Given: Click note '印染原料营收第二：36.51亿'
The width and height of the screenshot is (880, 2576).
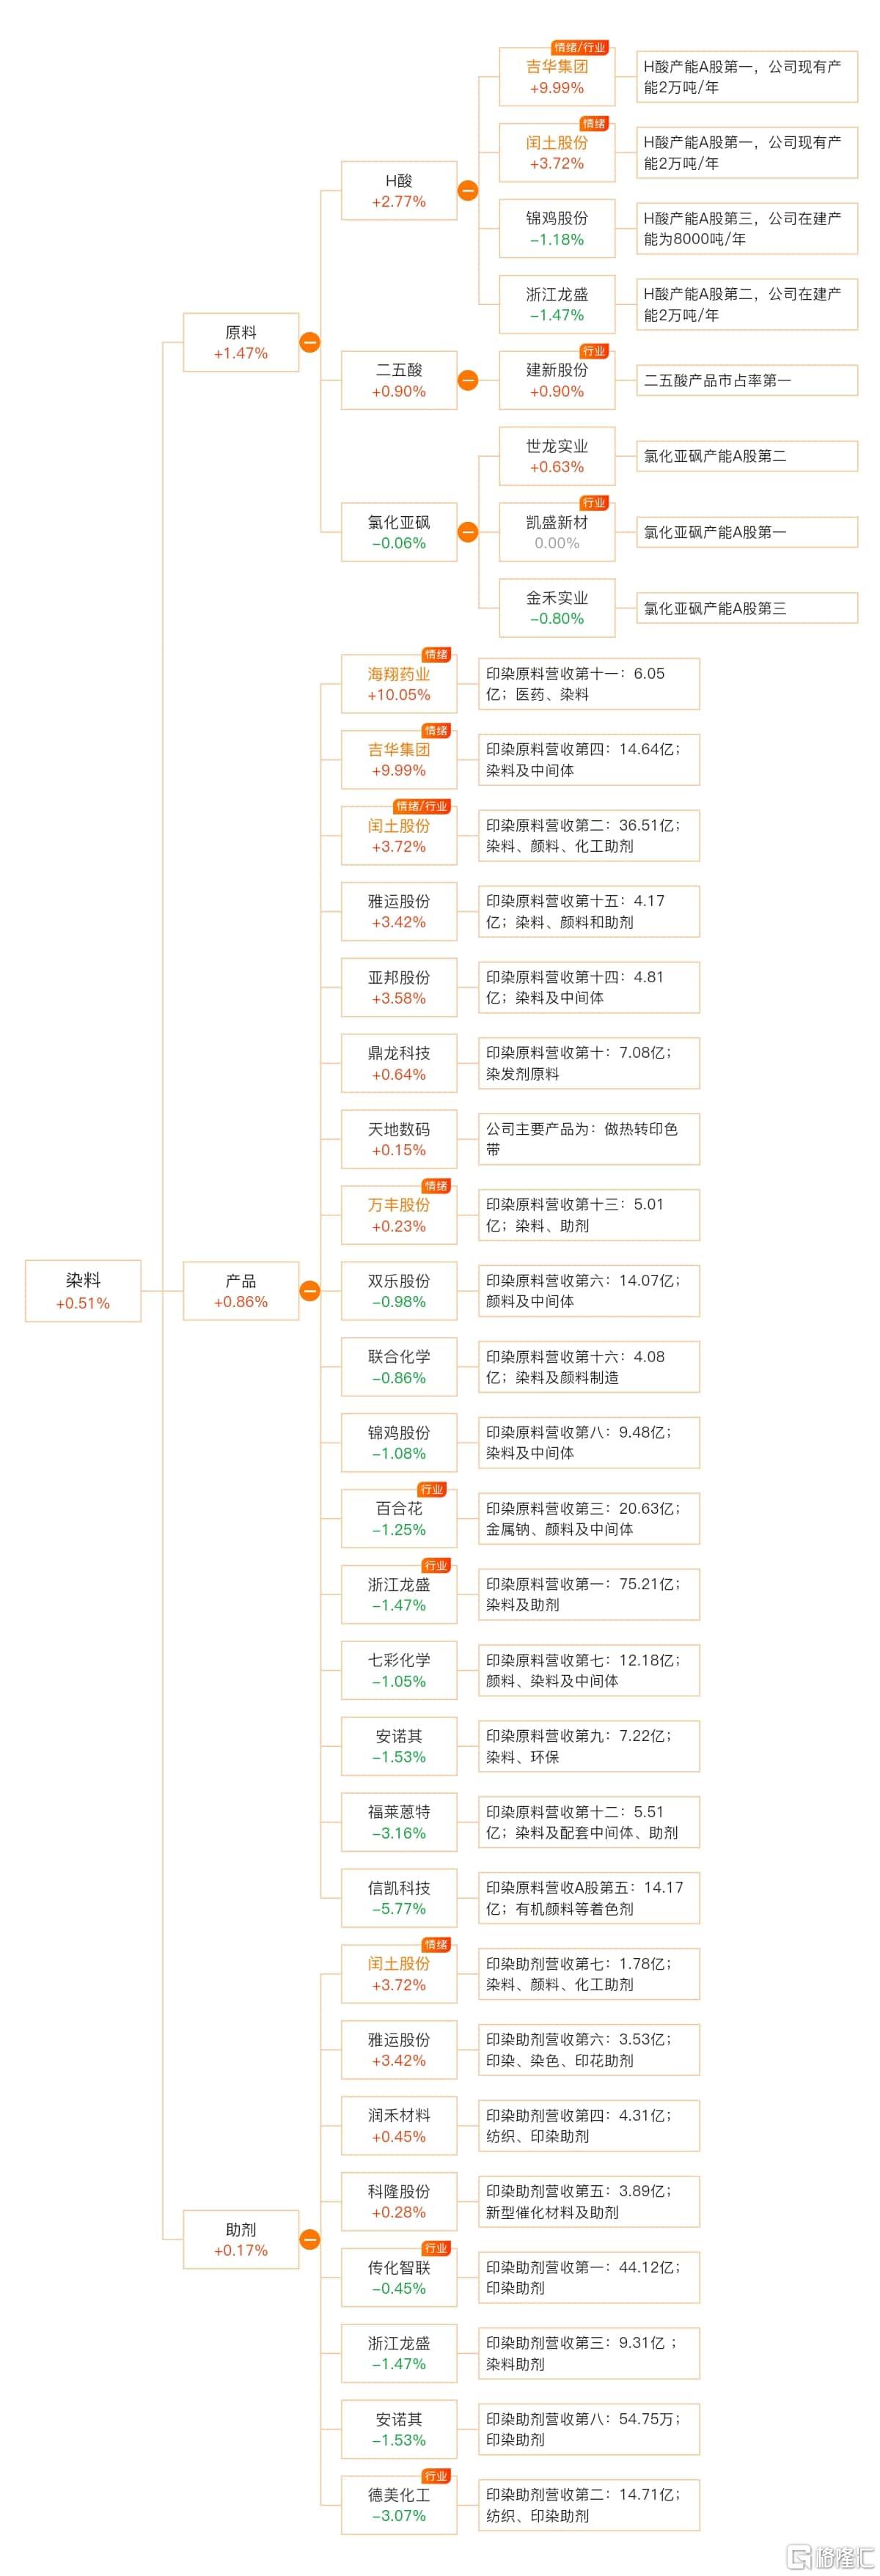Looking at the screenshot, I should coord(589,836).
